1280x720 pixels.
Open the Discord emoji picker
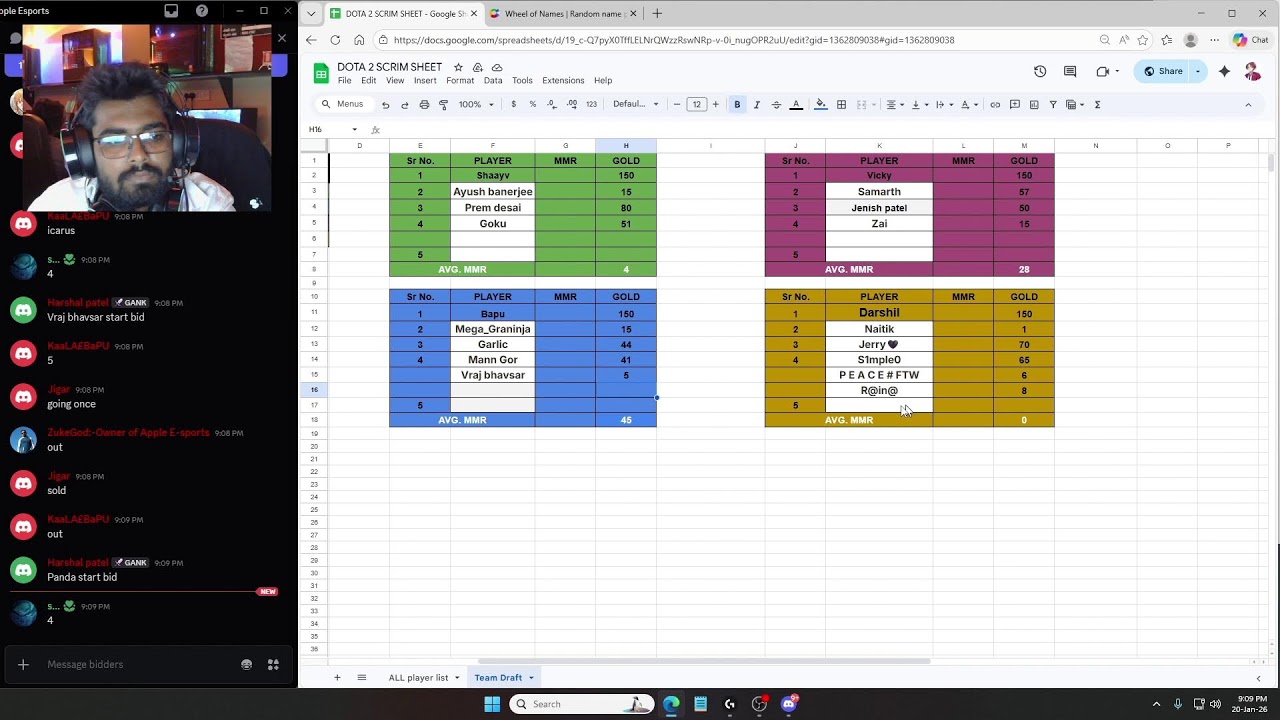(x=246, y=664)
